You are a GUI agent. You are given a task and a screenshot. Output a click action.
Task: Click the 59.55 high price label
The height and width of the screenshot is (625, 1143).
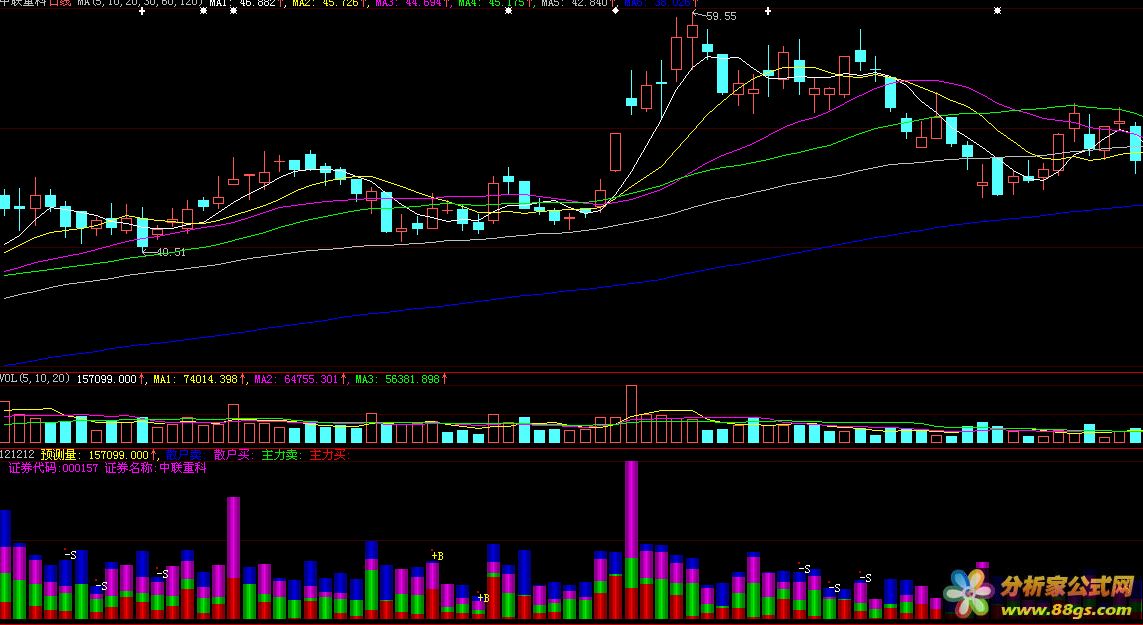tap(721, 16)
